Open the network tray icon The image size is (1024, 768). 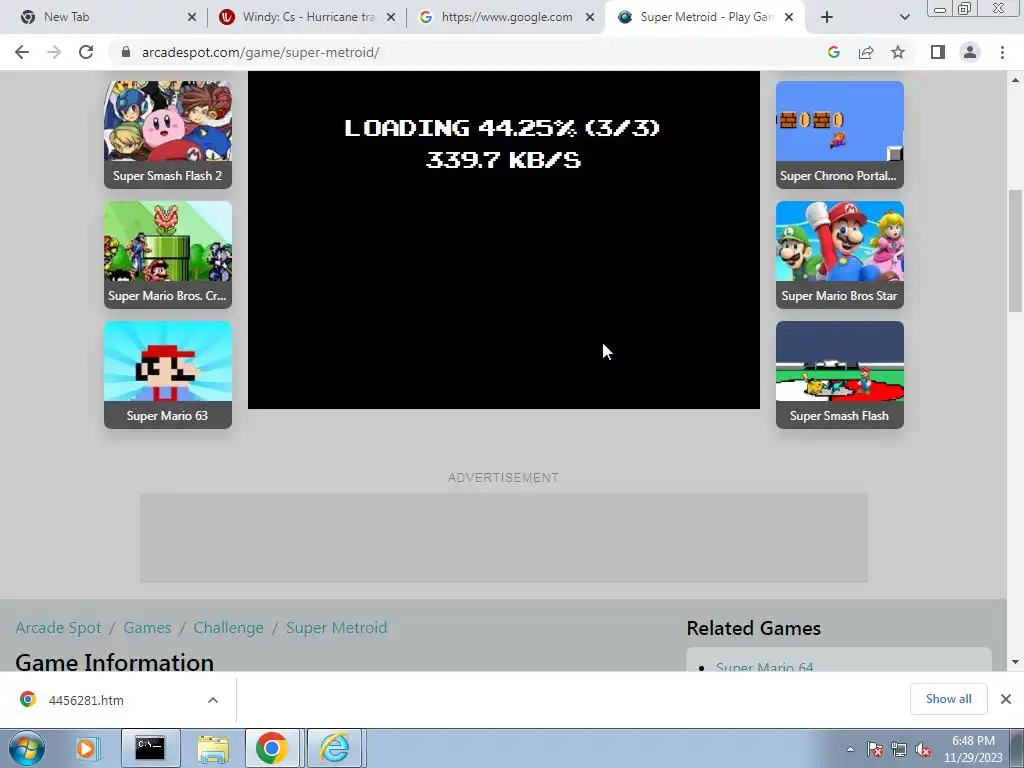coord(899,749)
